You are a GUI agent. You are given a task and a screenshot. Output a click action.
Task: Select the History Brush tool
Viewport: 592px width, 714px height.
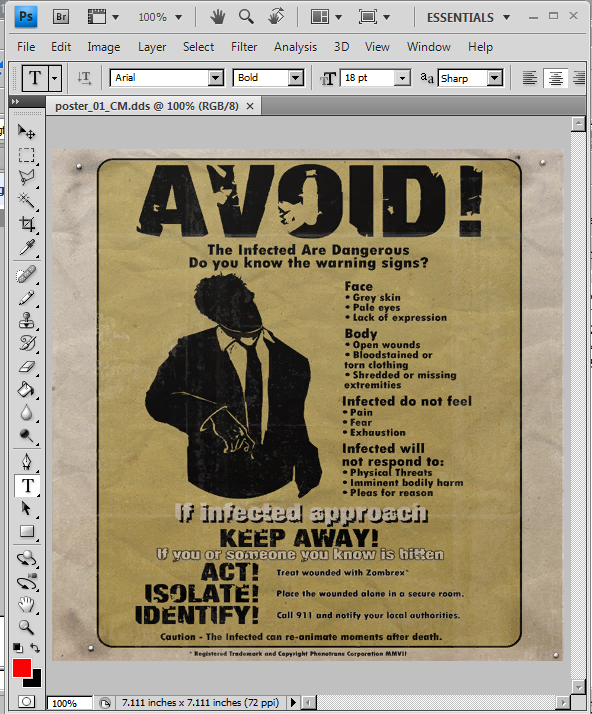(x=26, y=343)
